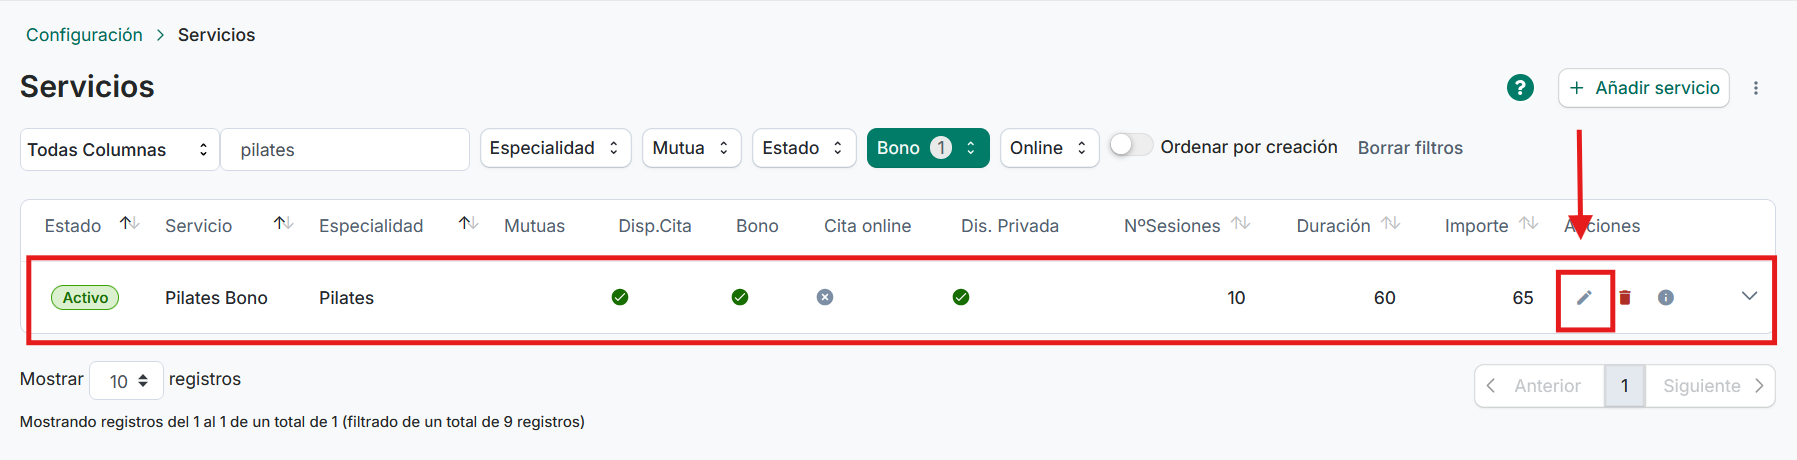Sort by Duración column arrows
Viewport: 1797px width, 460px height.
1390,224
